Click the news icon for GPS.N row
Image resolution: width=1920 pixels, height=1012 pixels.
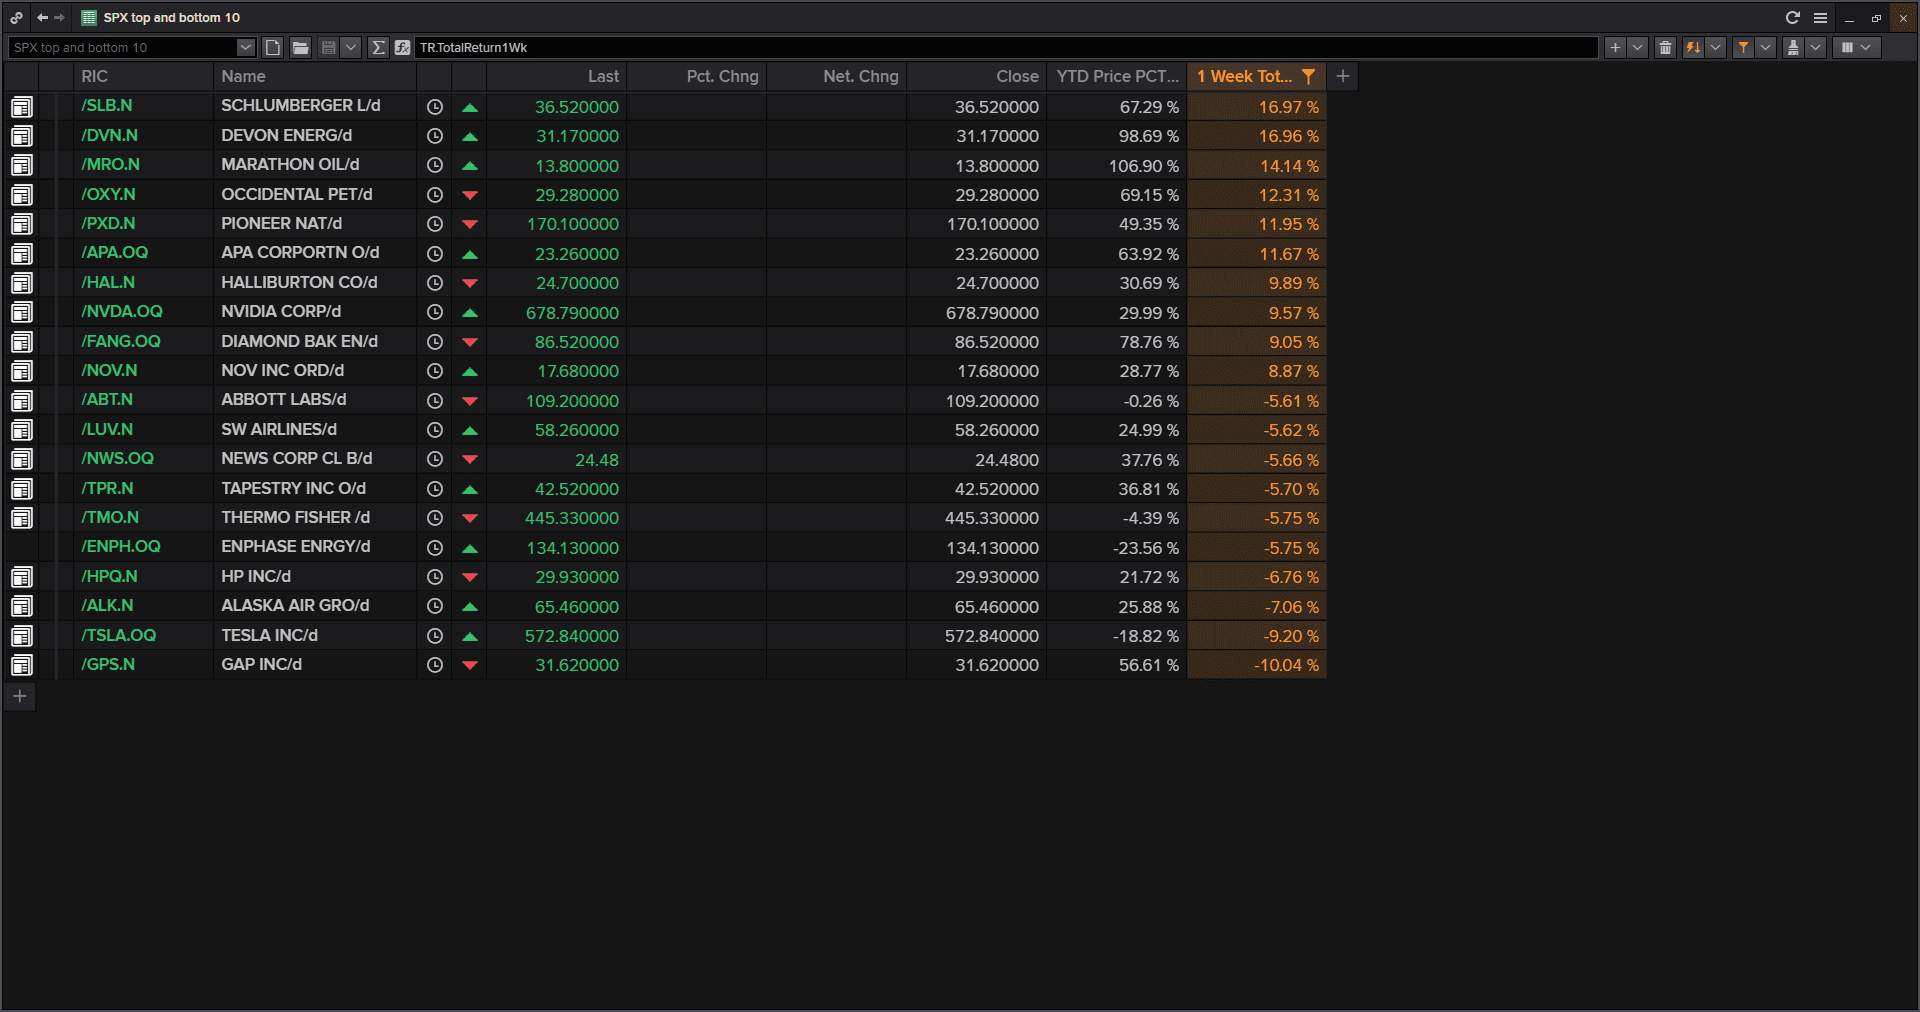point(22,665)
